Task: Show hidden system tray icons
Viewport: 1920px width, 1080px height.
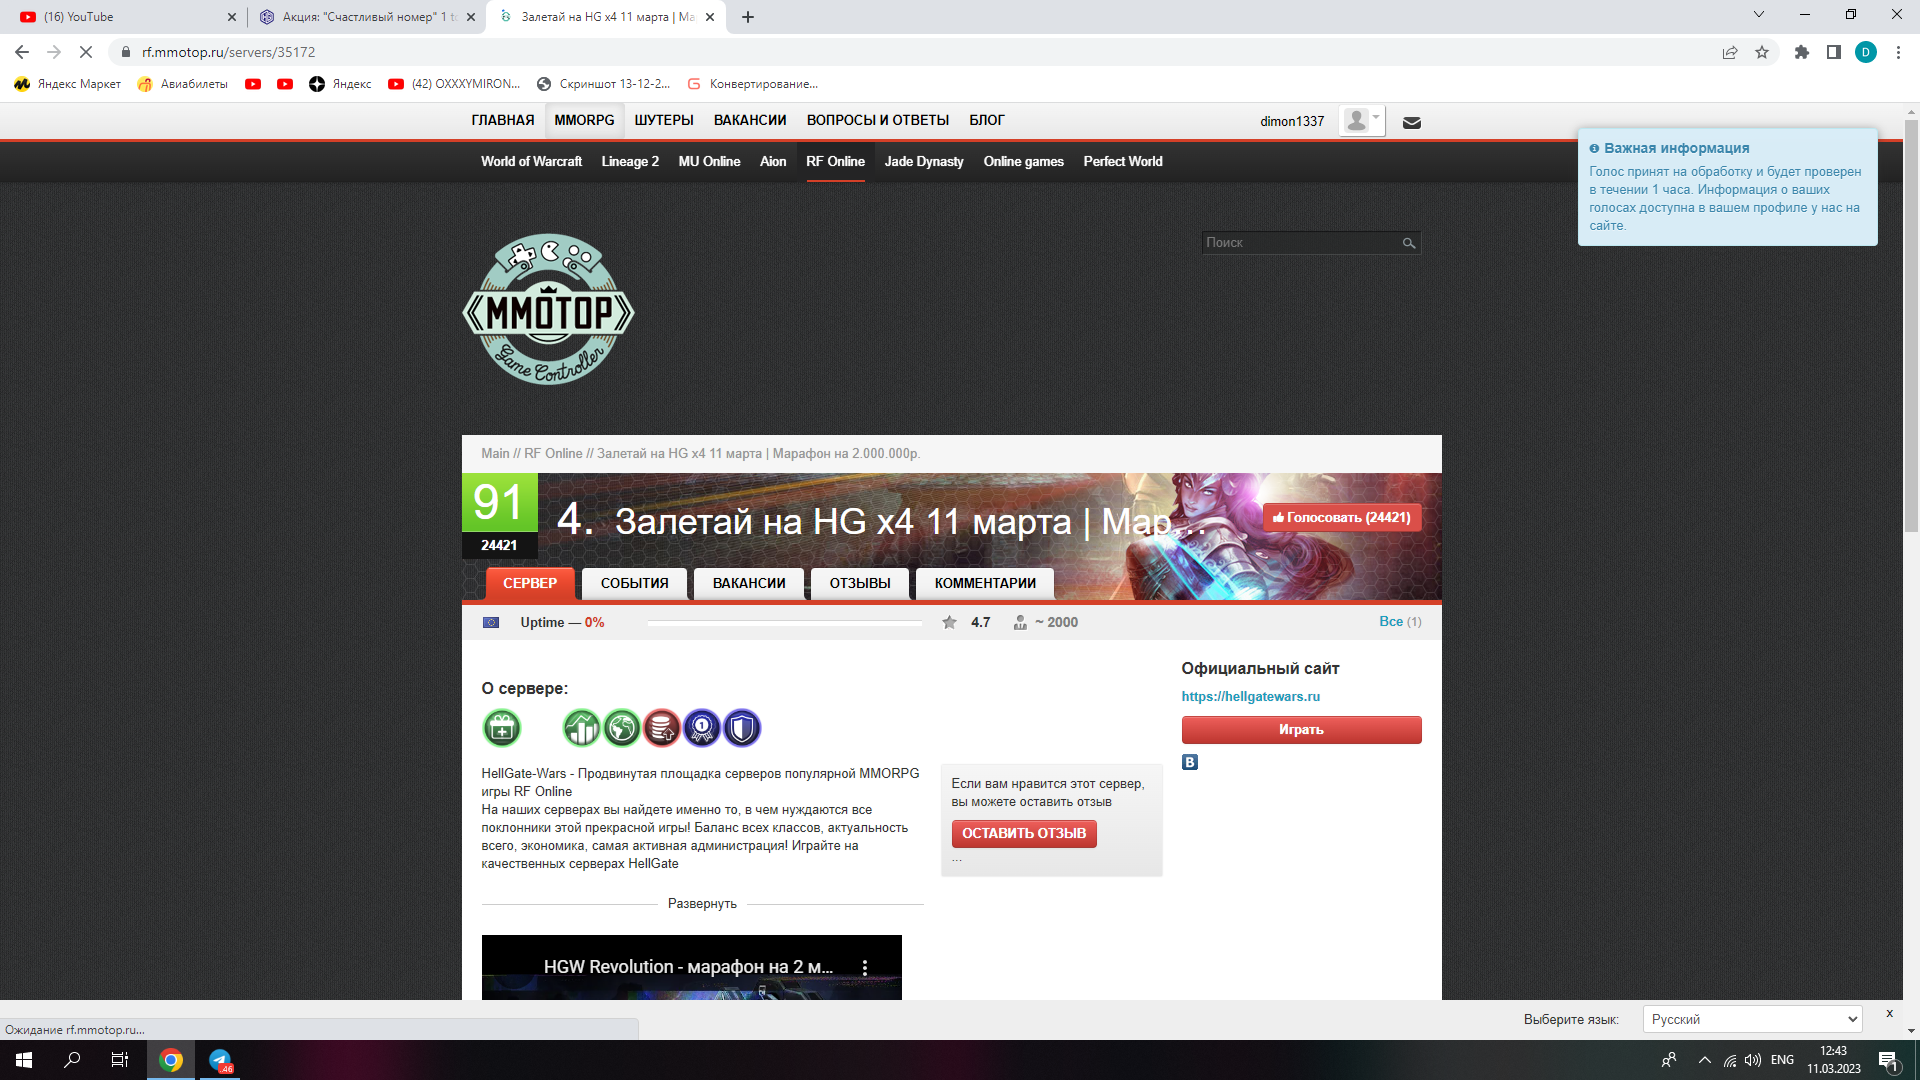Action: click(1705, 1060)
